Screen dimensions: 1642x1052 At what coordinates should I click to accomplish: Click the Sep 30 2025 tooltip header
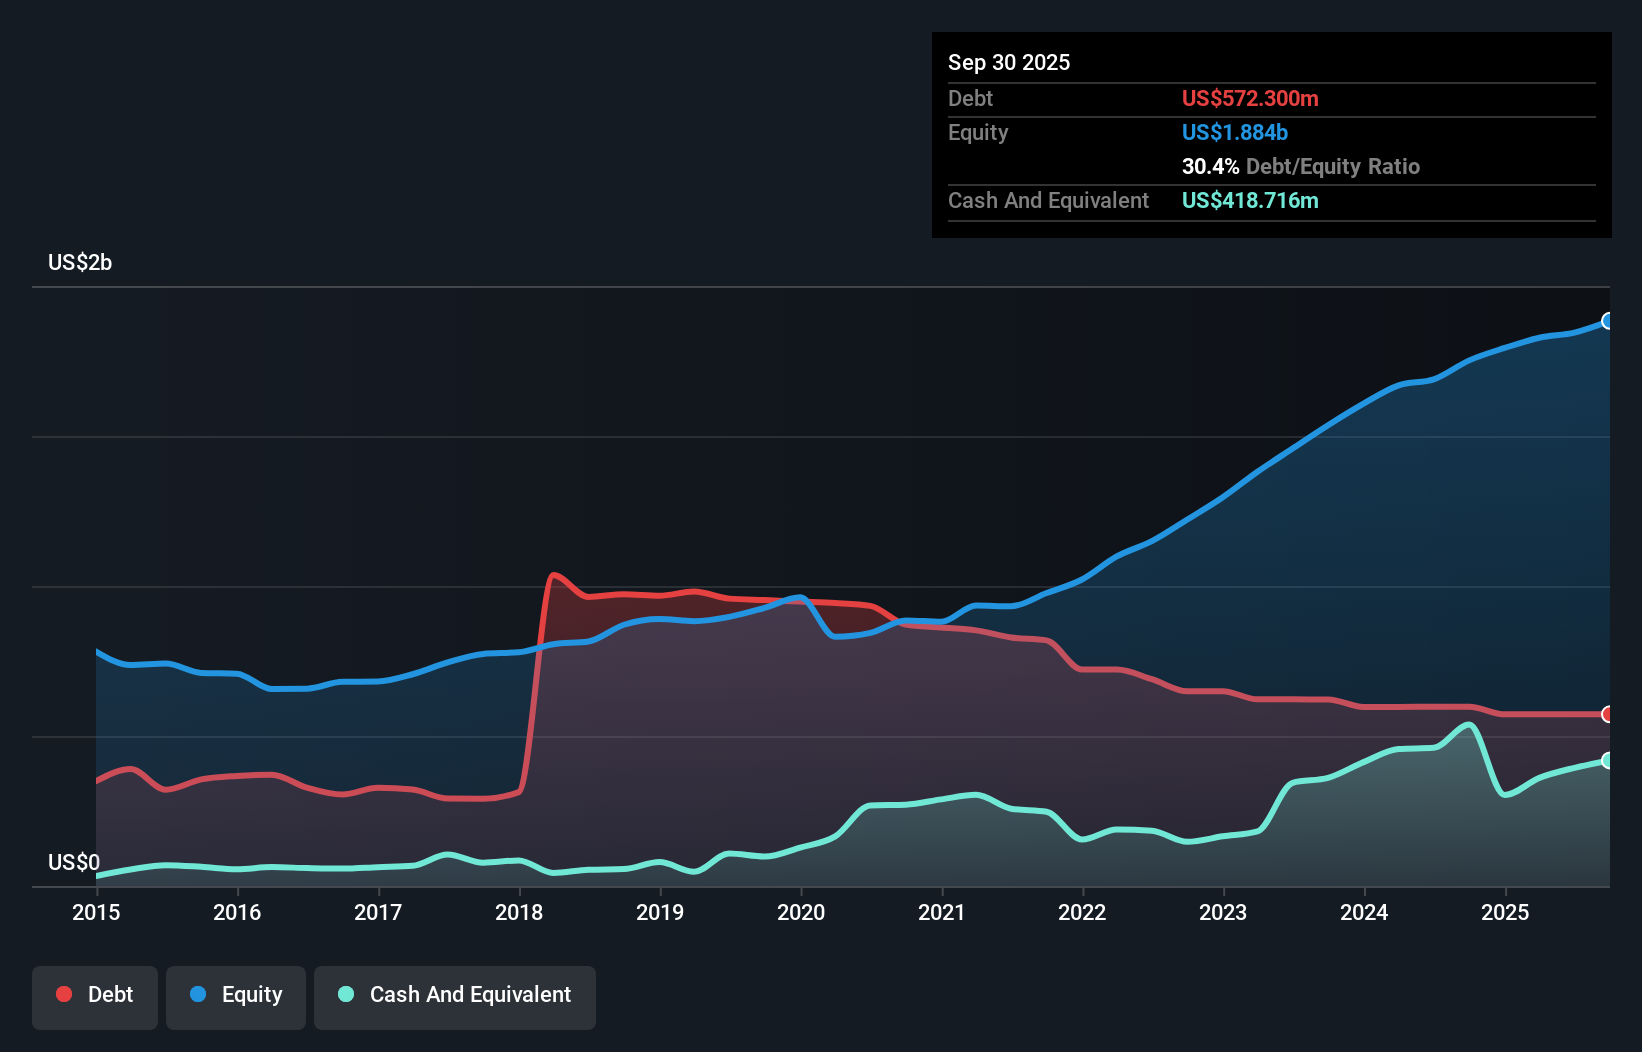point(1009,62)
